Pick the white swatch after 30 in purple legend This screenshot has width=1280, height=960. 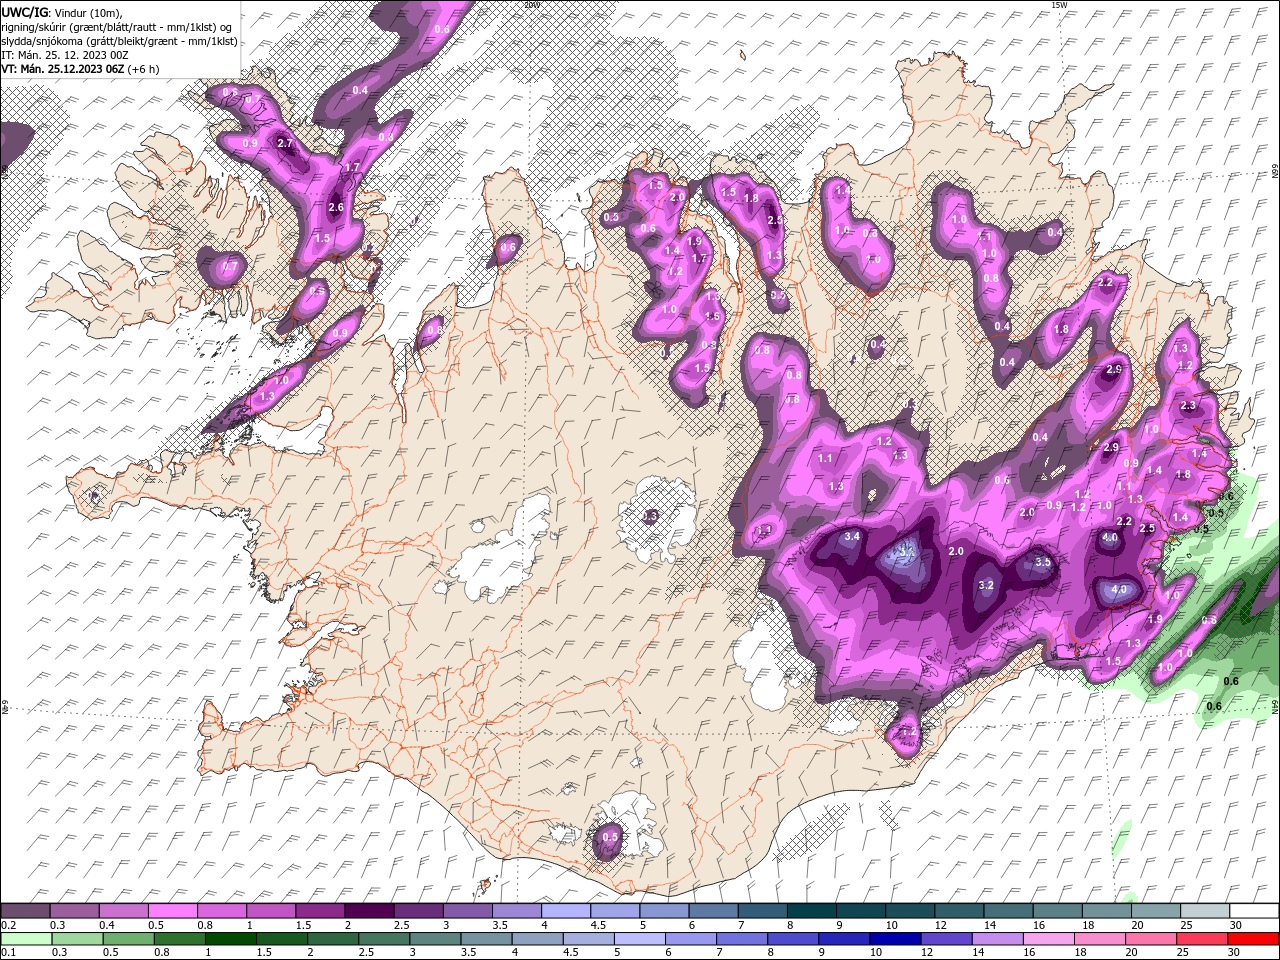[1254, 911]
